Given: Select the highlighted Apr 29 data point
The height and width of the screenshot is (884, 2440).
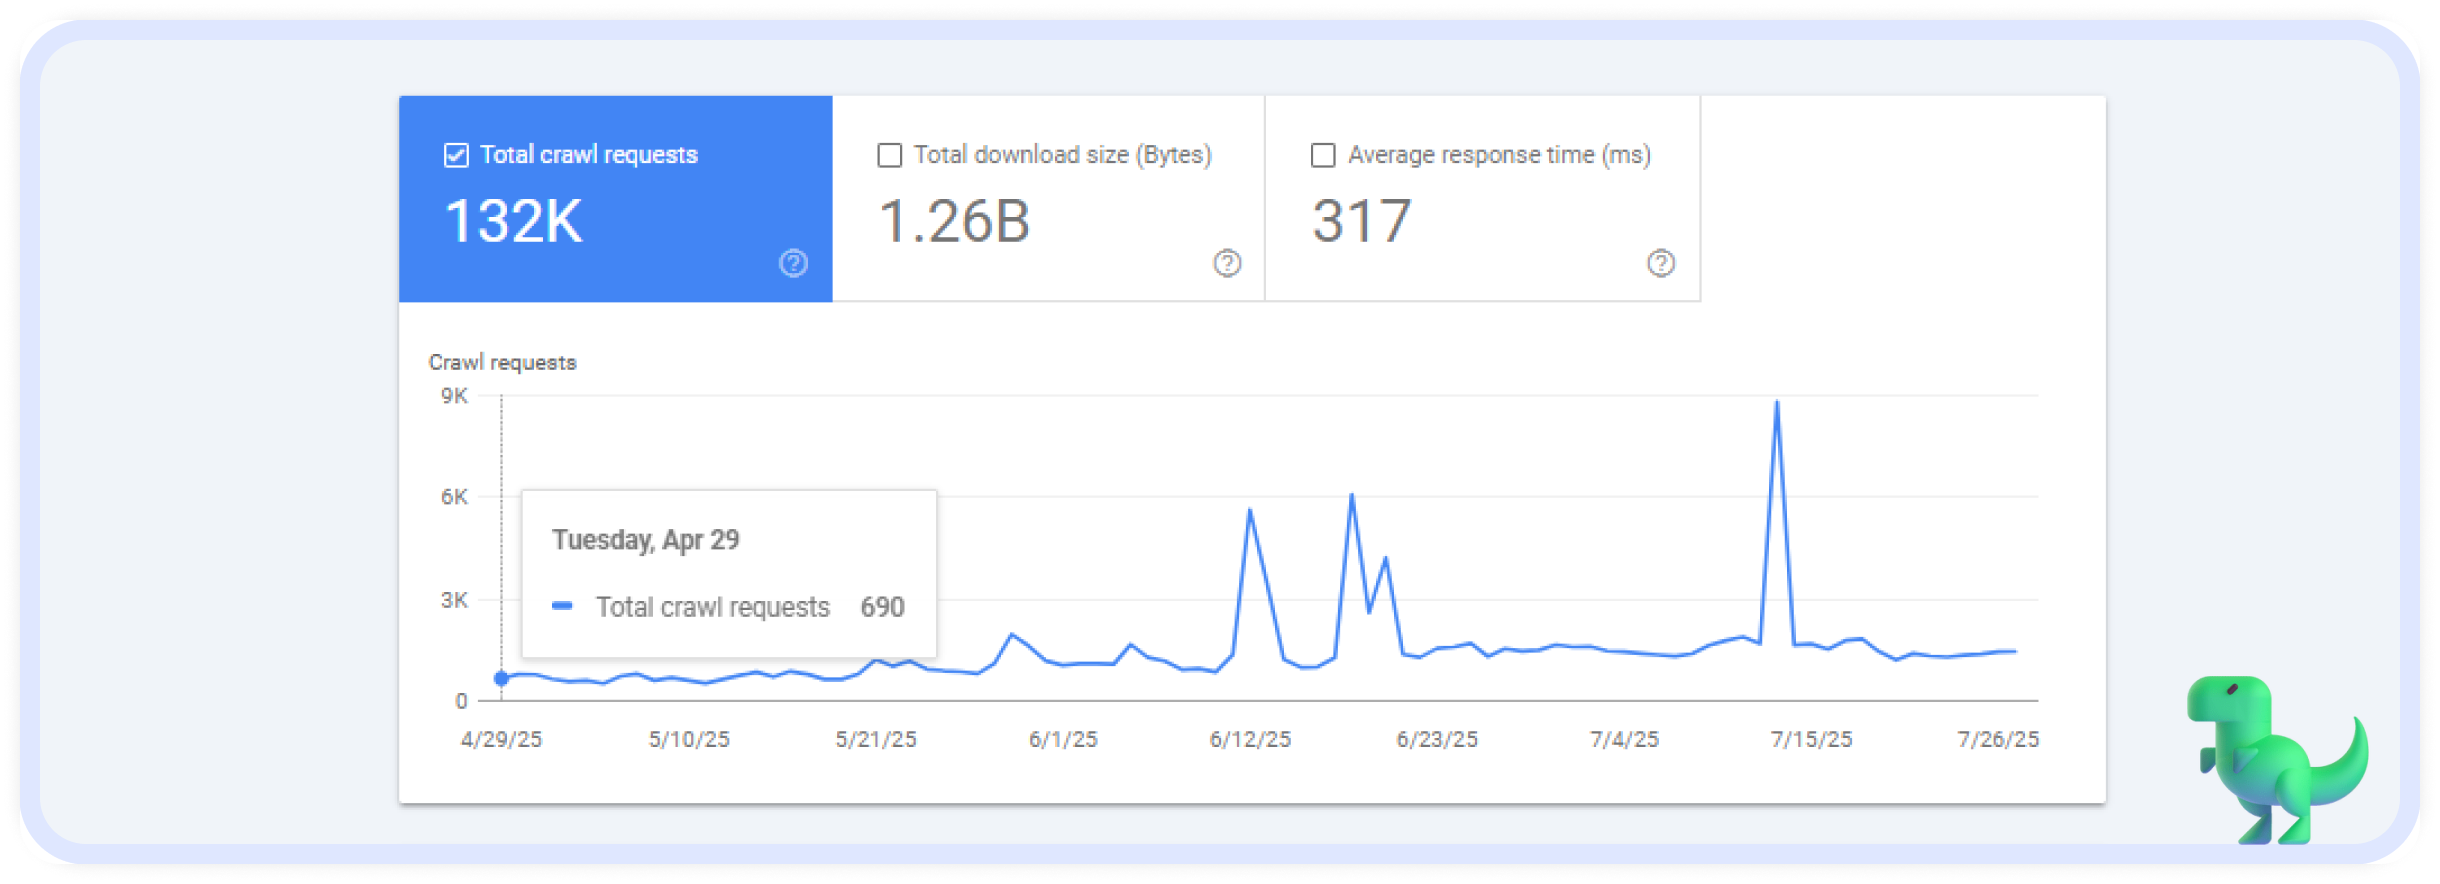Looking at the screenshot, I should [x=502, y=678].
